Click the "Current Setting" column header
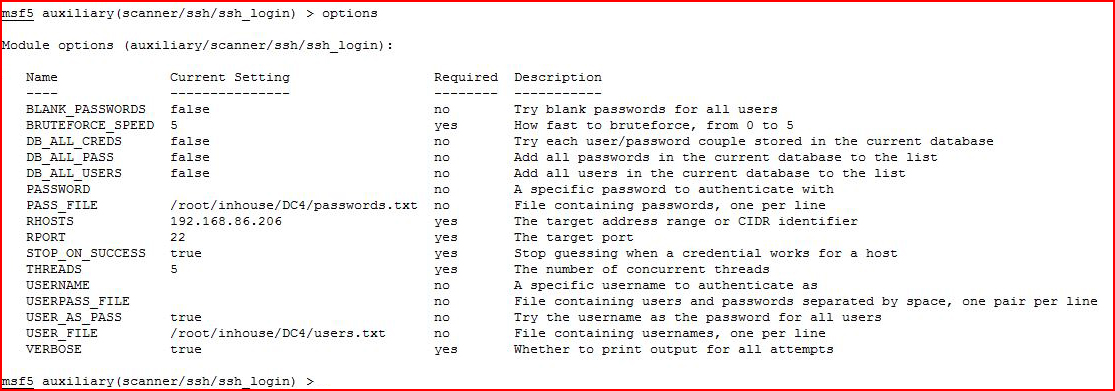 (230, 77)
